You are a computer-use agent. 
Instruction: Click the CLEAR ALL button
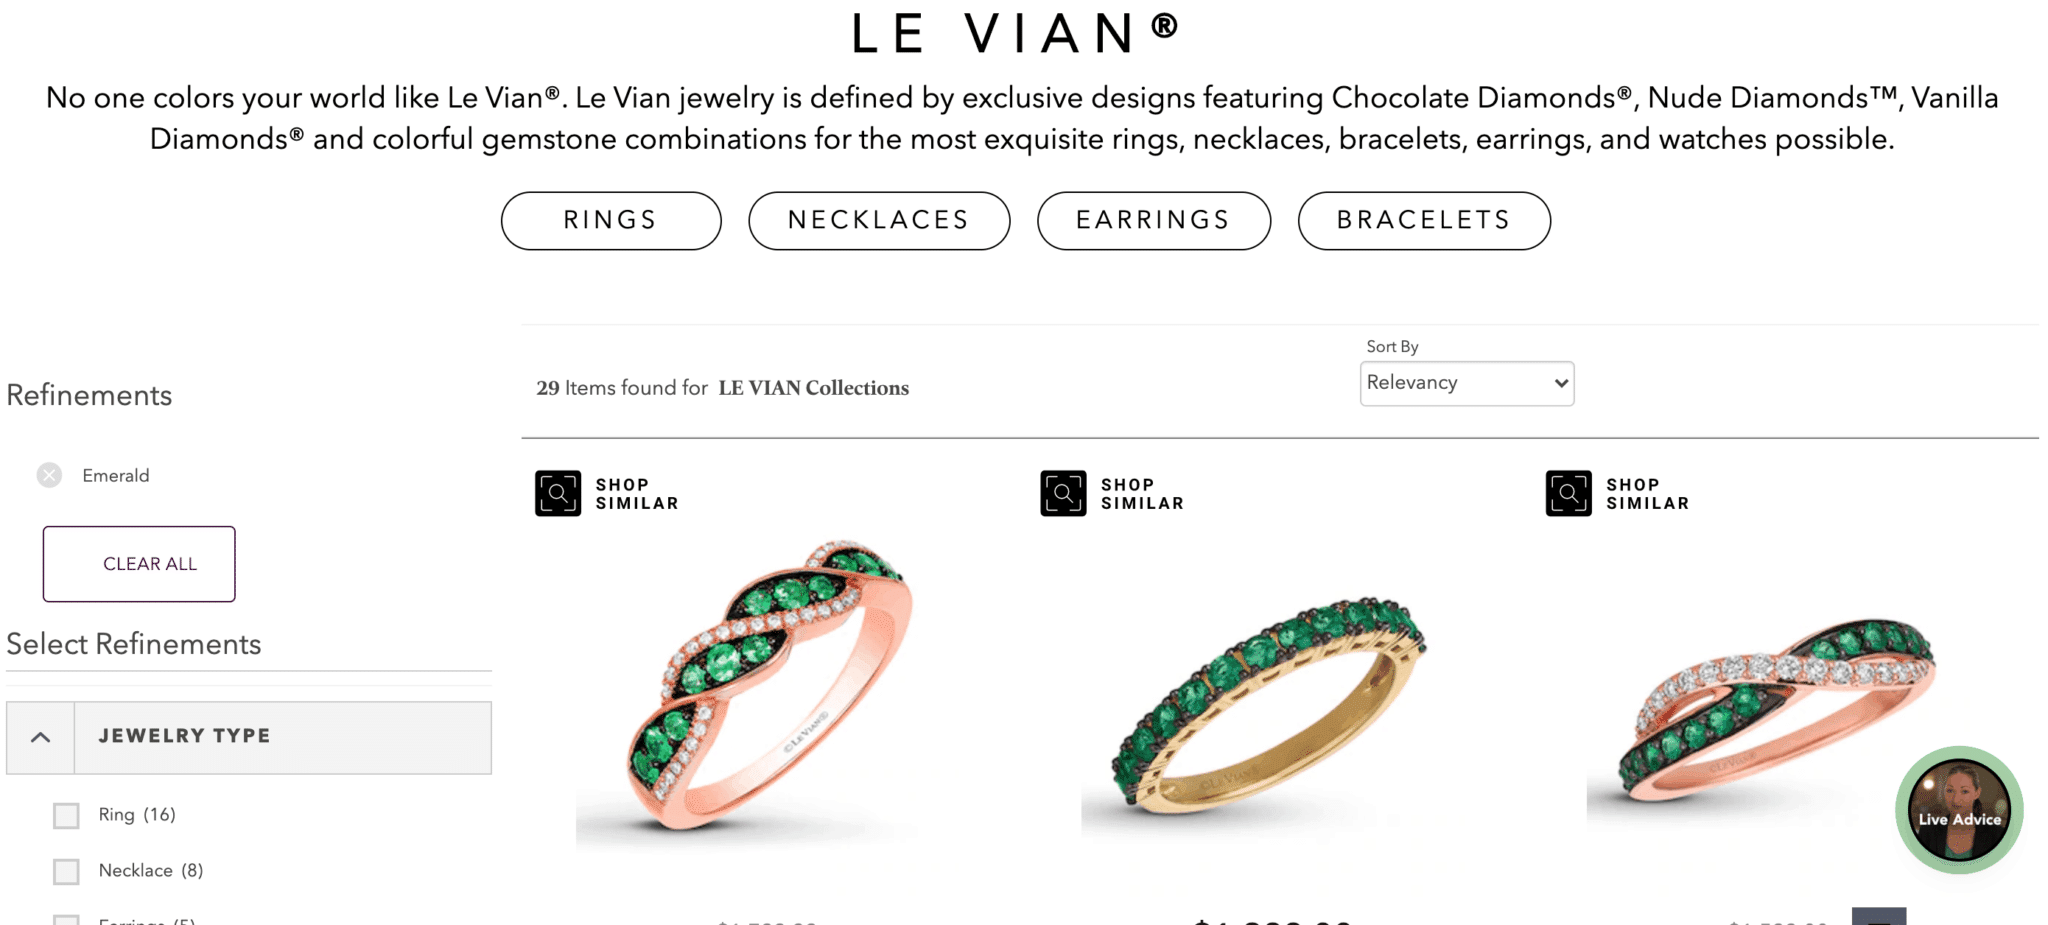138,563
